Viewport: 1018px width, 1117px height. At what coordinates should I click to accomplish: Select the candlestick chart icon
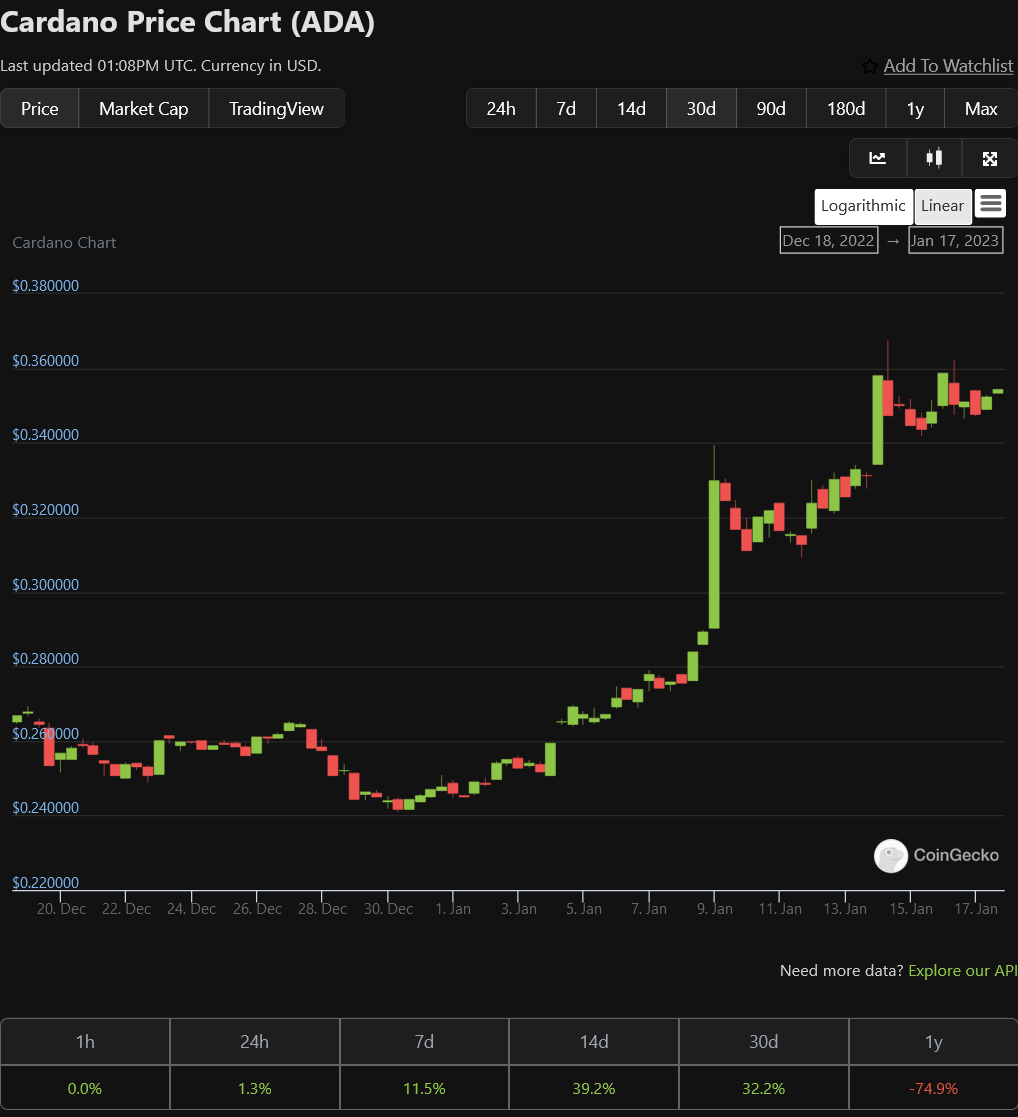pyautogui.click(x=934, y=158)
